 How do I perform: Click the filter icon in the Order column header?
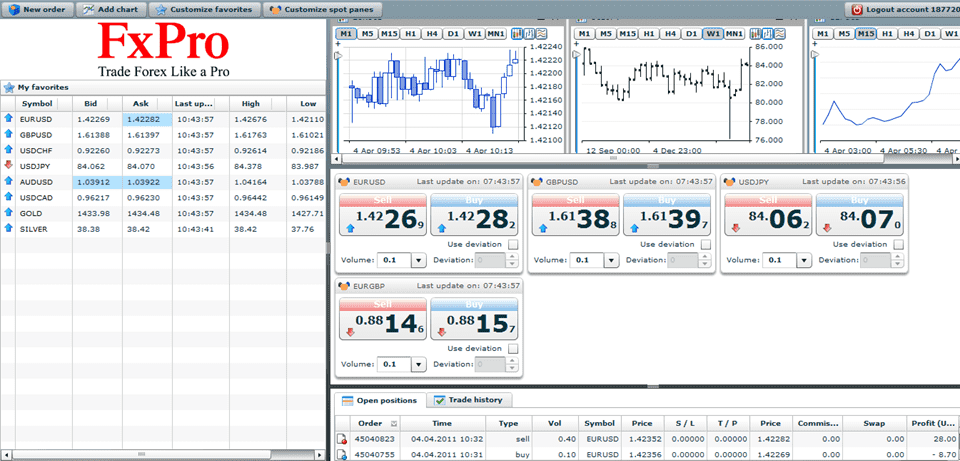pos(394,424)
